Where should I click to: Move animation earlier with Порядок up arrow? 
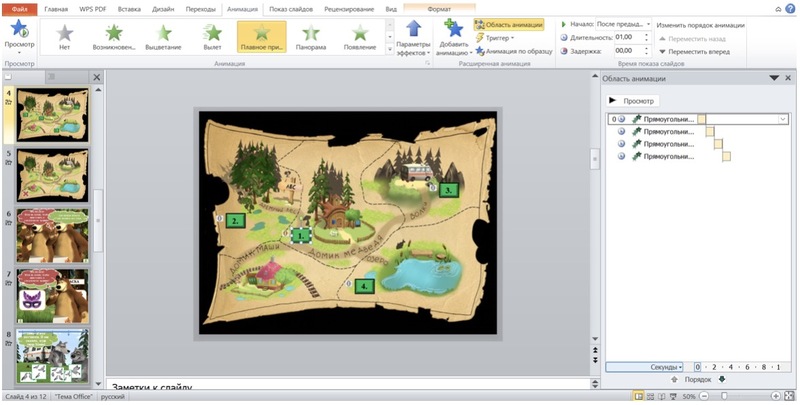pos(674,379)
